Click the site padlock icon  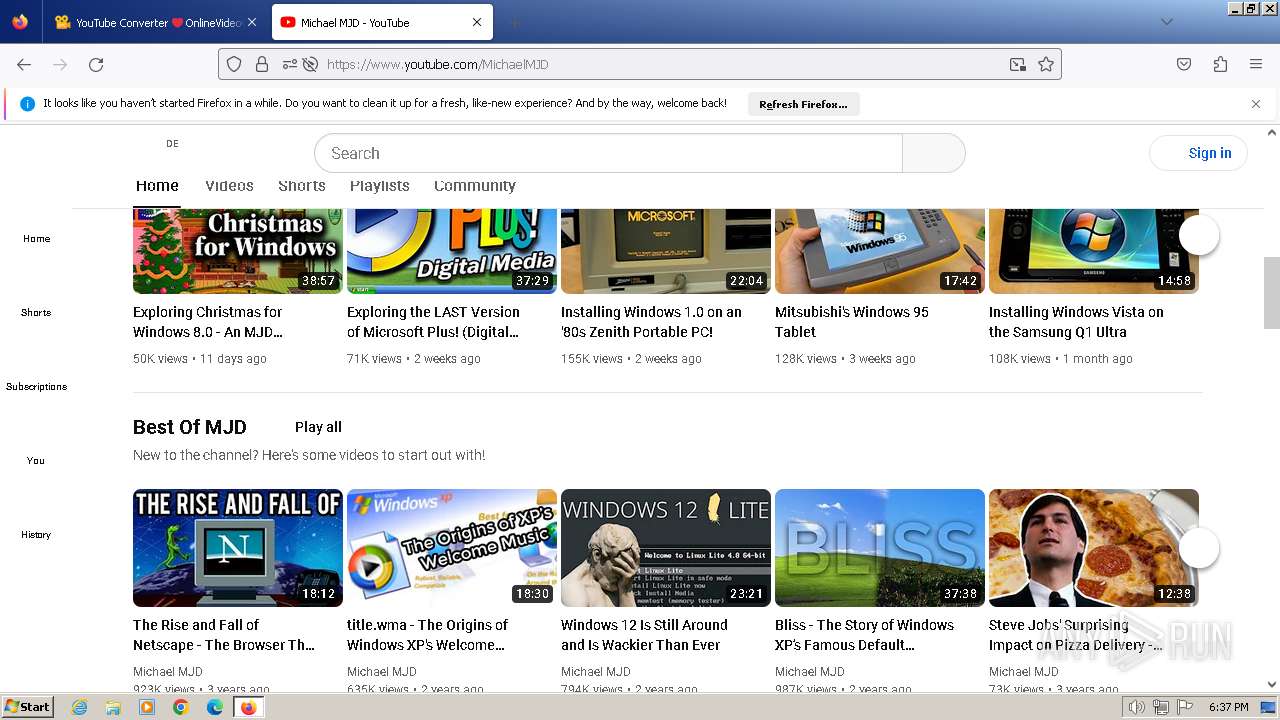click(262, 64)
